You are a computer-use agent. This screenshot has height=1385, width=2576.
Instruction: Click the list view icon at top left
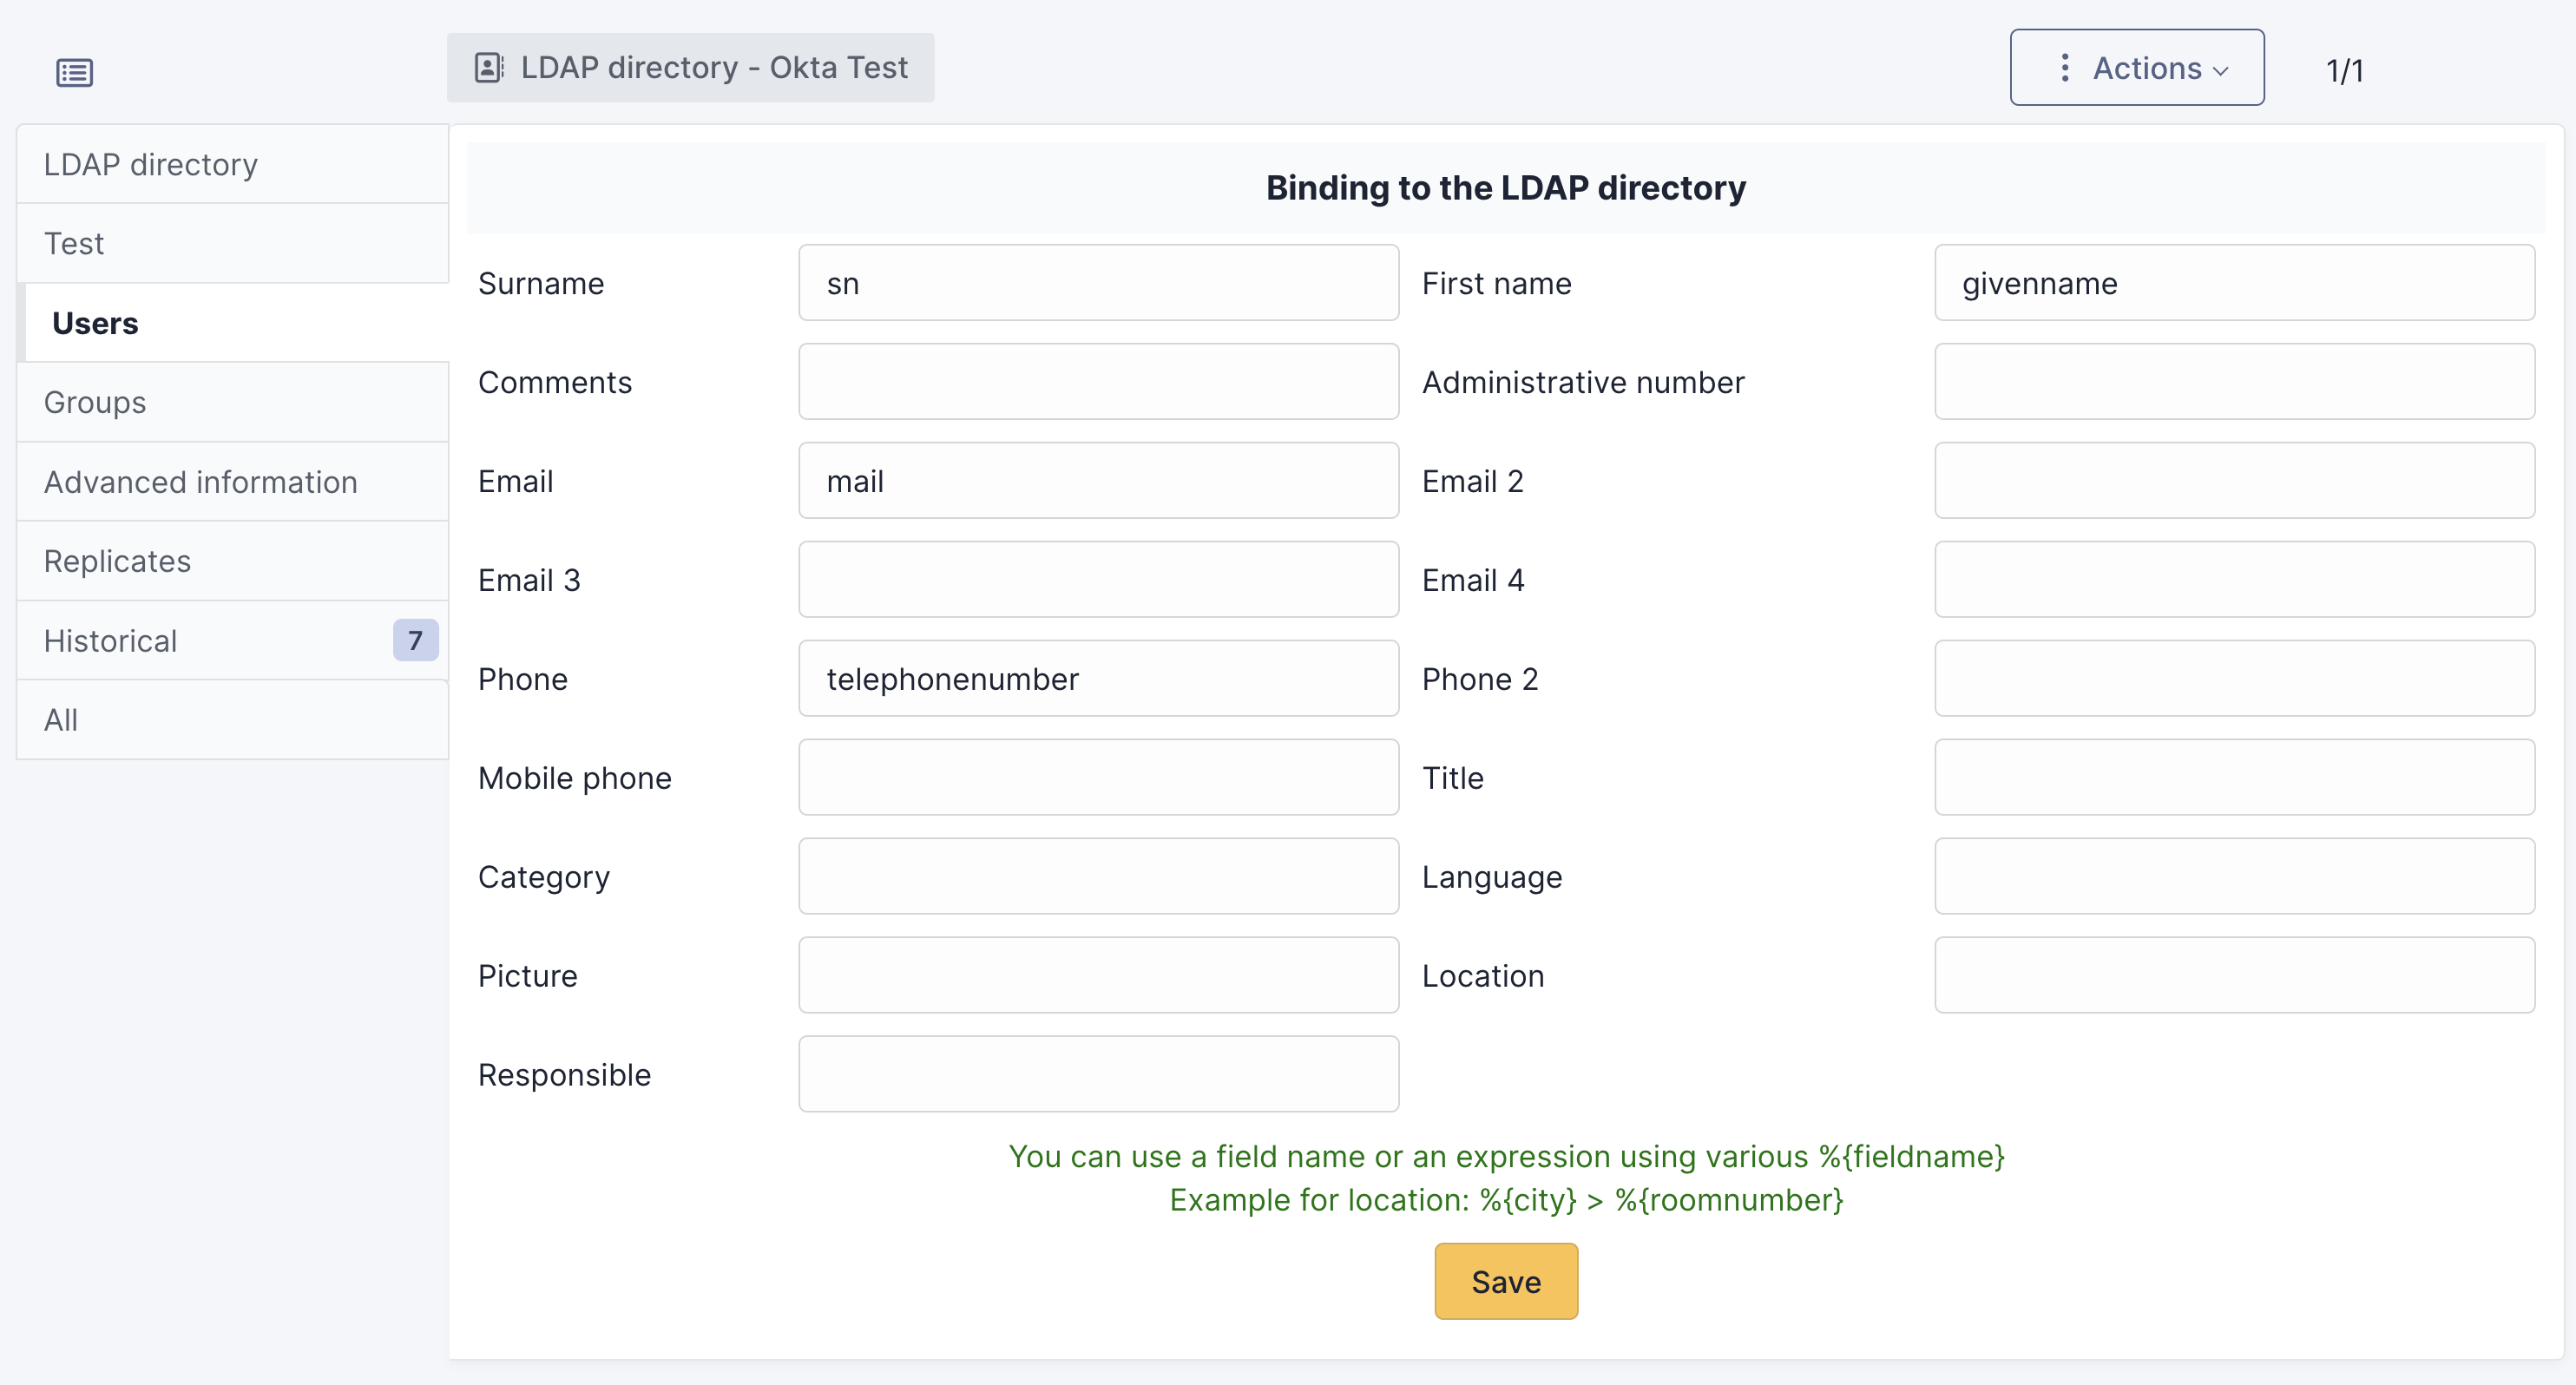[x=74, y=72]
